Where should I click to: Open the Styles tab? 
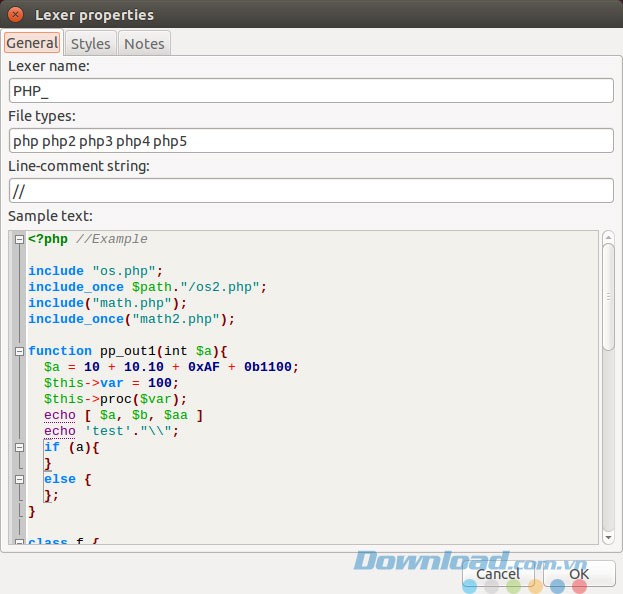[x=90, y=43]
